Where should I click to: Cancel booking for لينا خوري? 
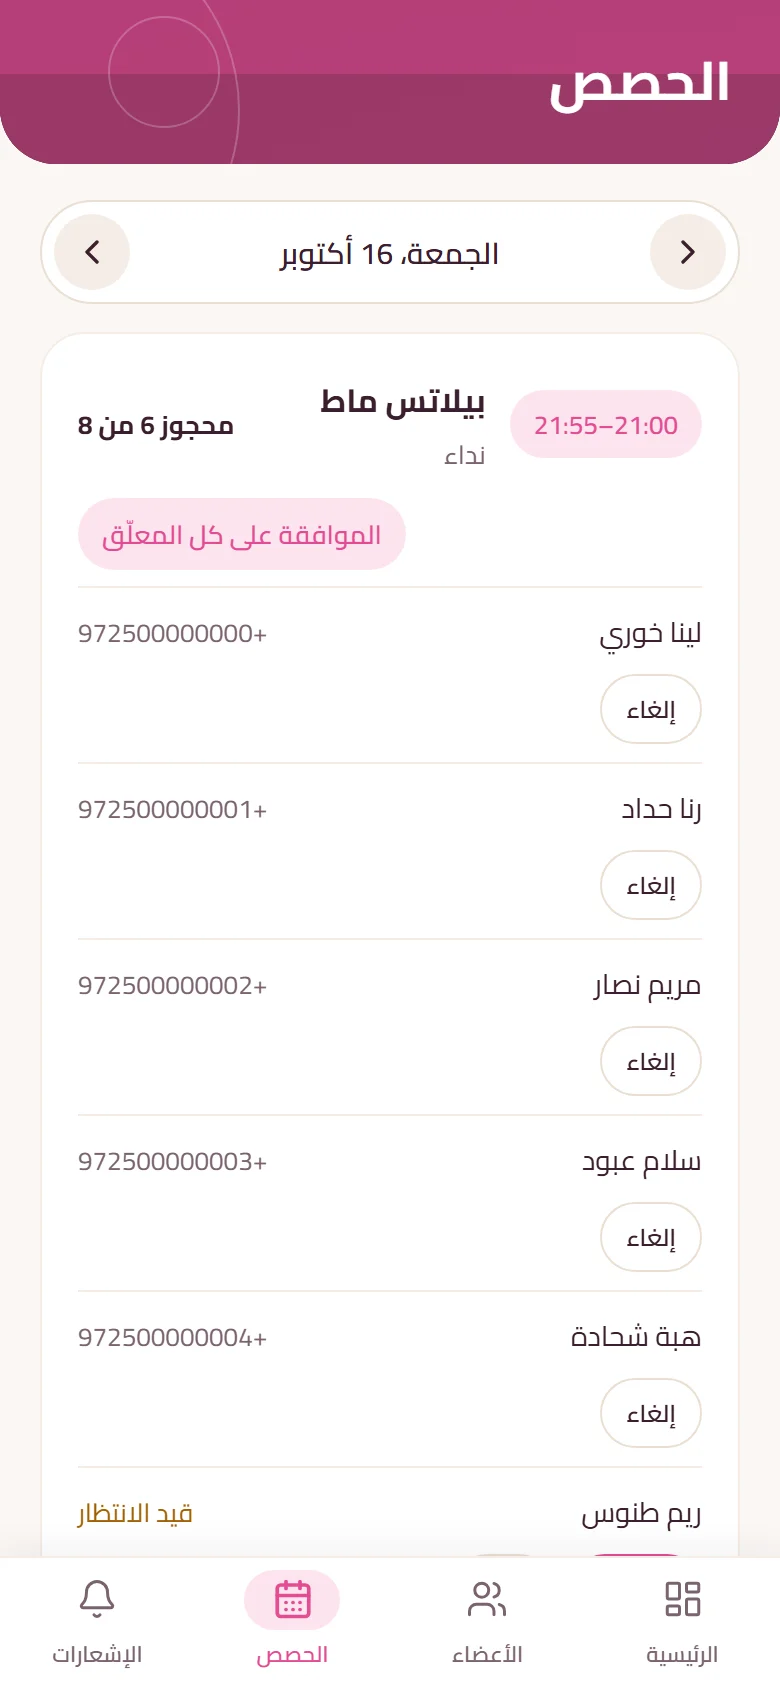[651, 710]
